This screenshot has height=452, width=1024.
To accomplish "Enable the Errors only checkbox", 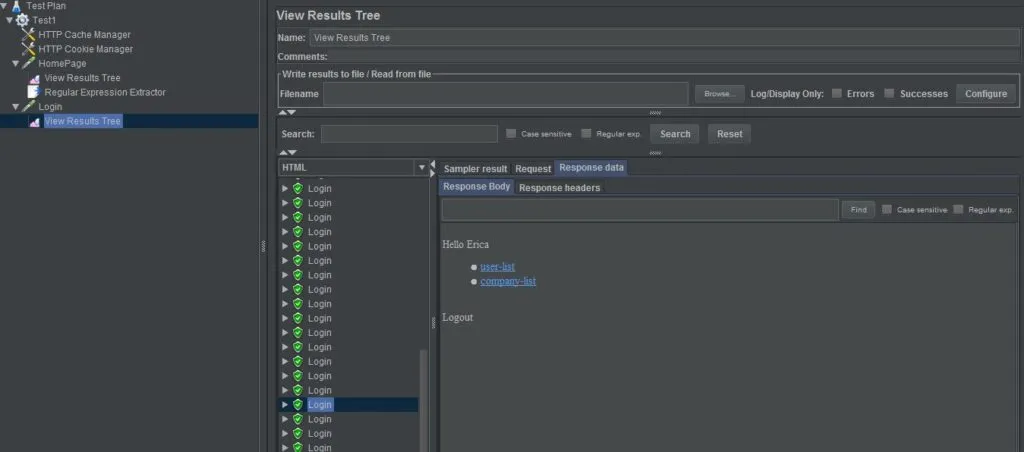I will pos(837,94).
